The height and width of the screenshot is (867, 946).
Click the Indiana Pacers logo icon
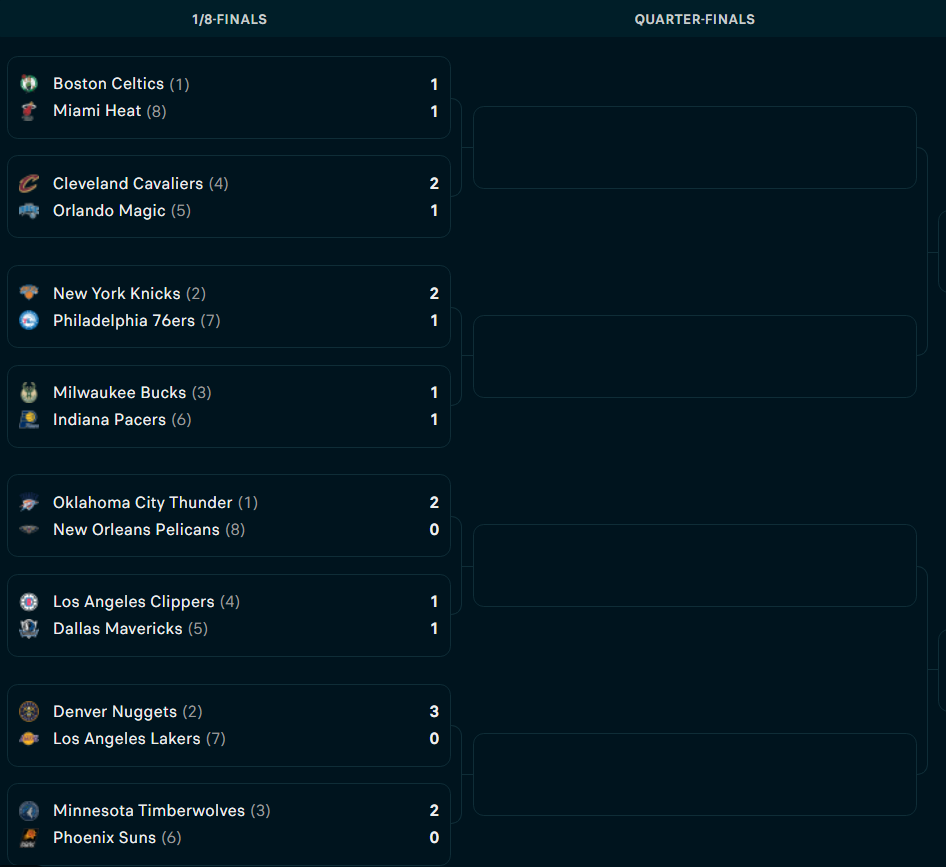(x=29, y=419)
